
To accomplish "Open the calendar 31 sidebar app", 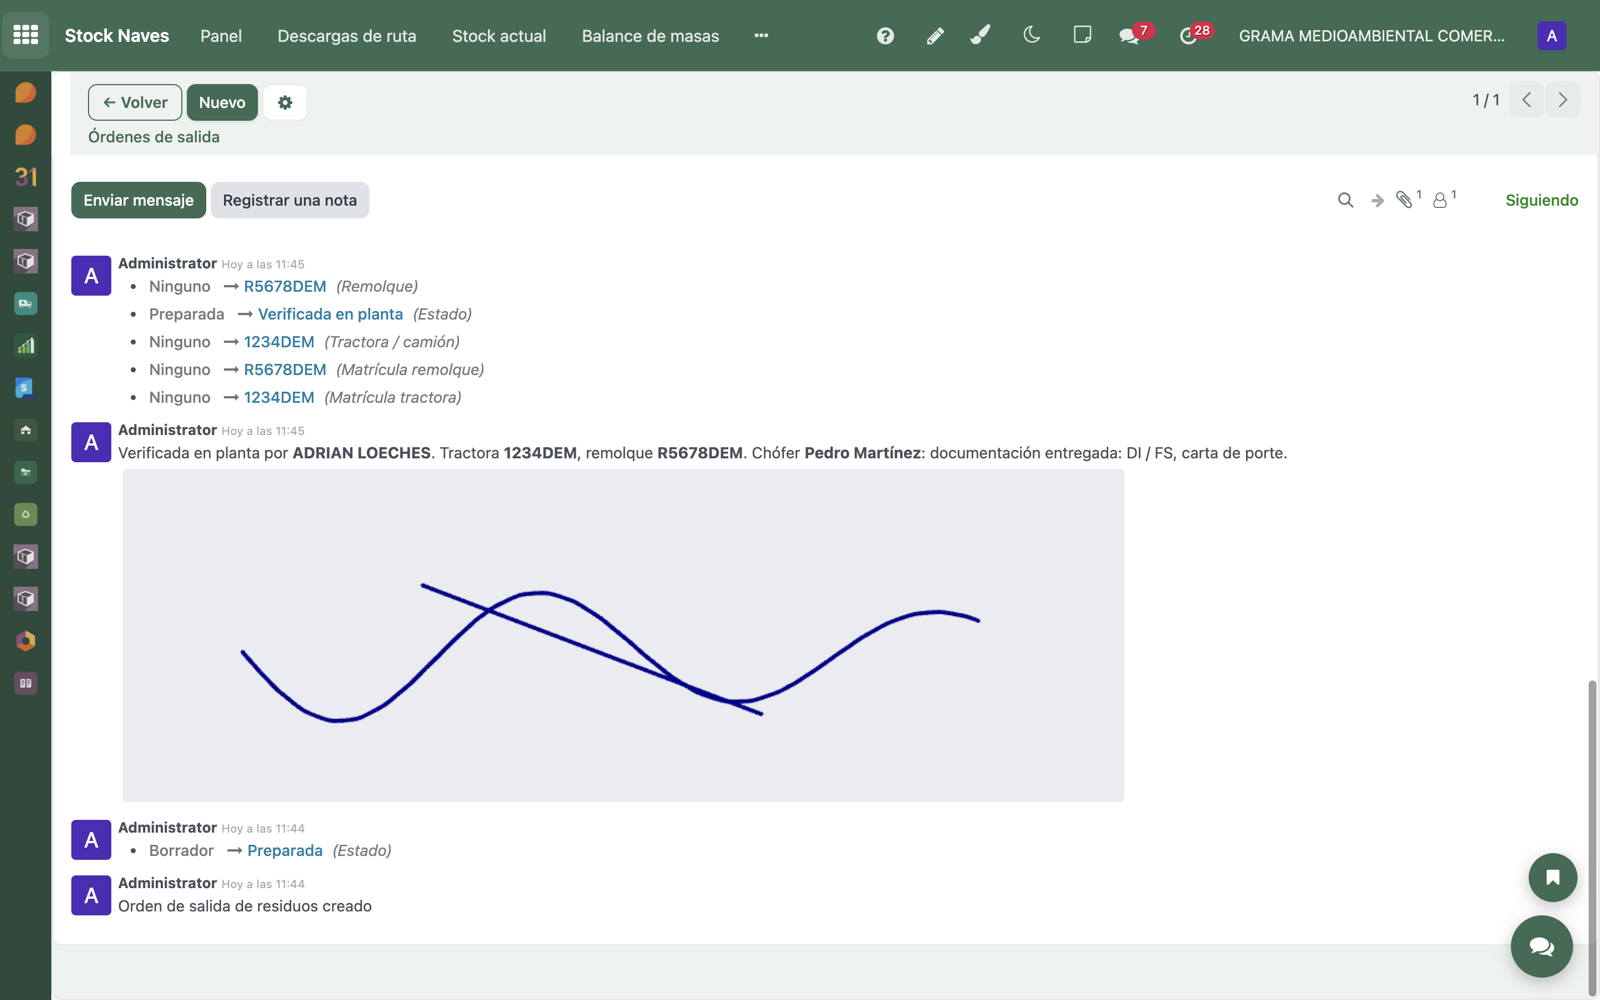I will pyautogui.click(x=26, y=177).
